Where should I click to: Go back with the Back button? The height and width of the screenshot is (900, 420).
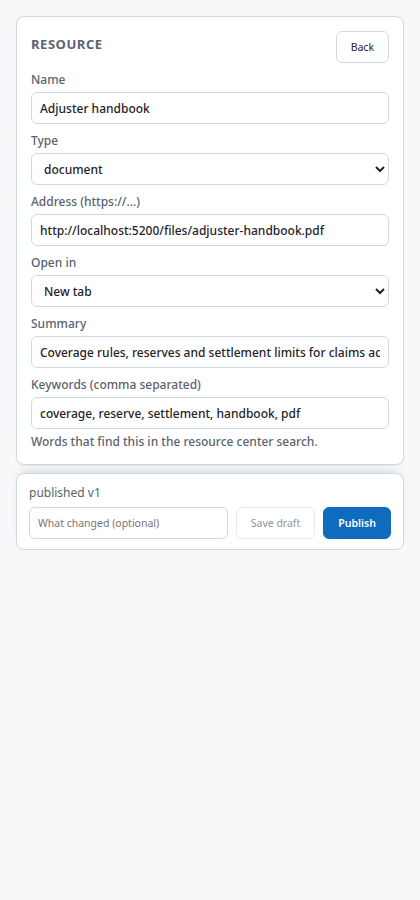click(x=362, y=47)
